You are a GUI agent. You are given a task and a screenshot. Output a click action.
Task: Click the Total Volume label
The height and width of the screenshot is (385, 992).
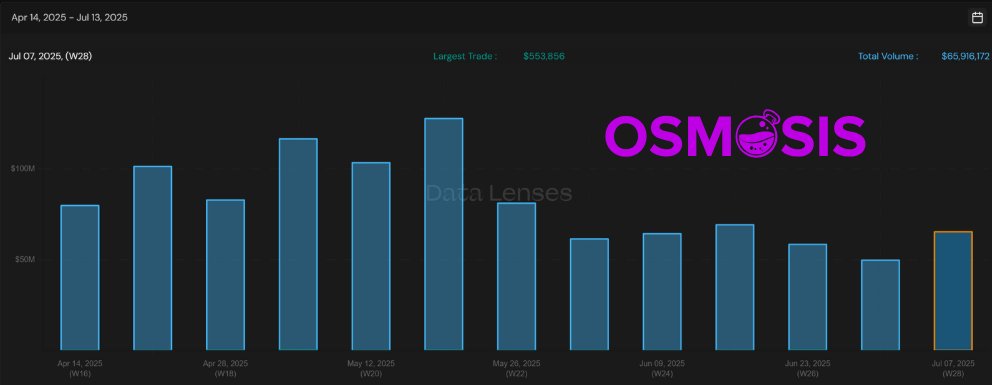click(888, 56)
